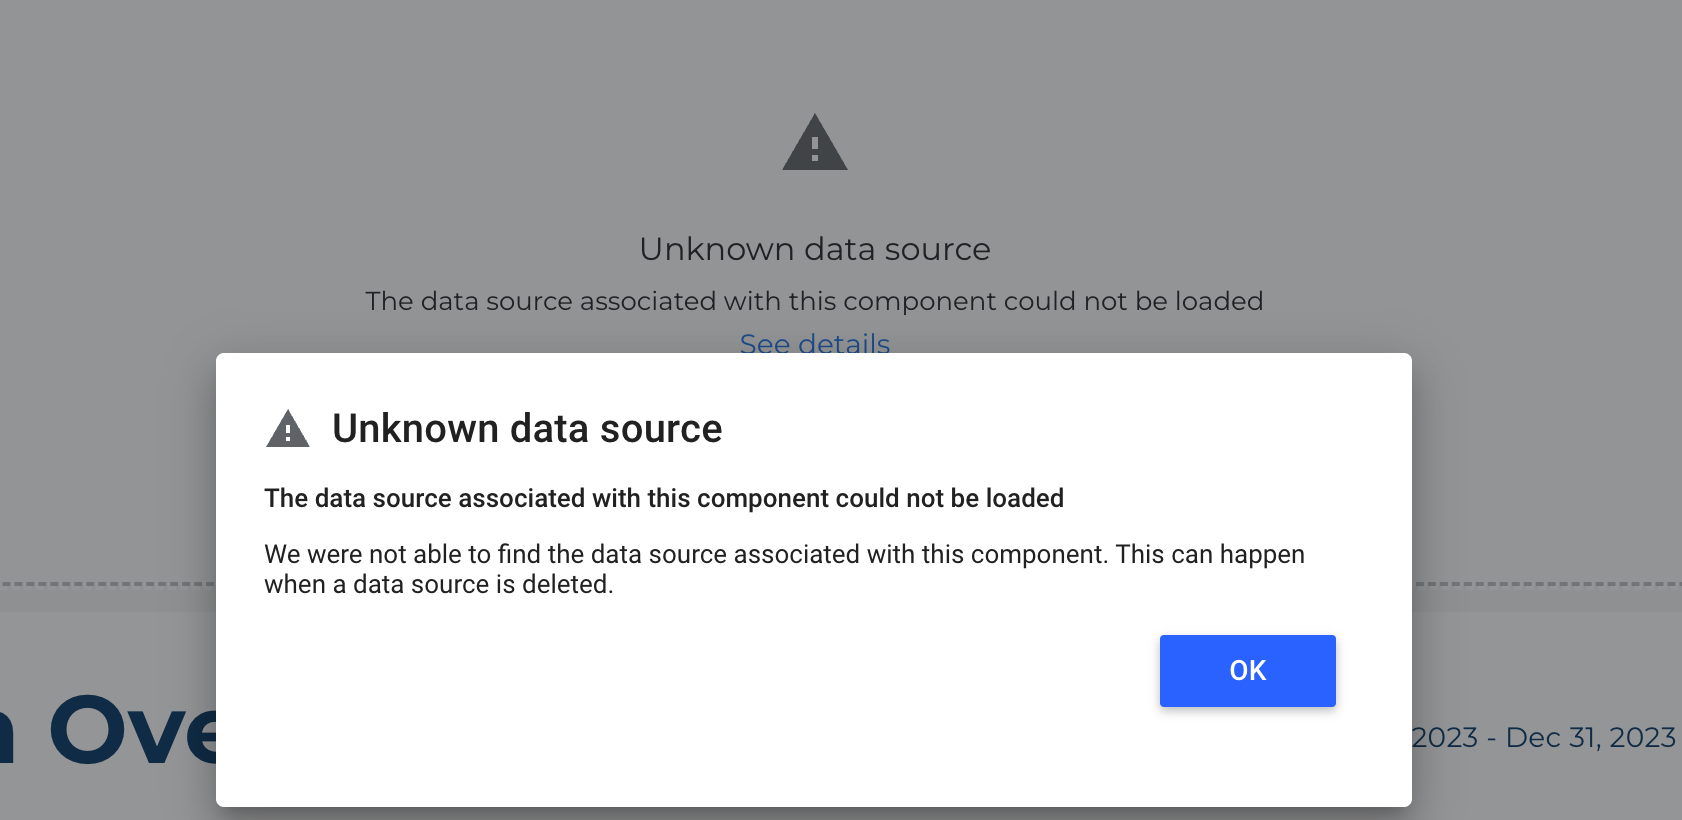
Task: Click the dialog title "Unknown data source"
Action: (527, 429)
